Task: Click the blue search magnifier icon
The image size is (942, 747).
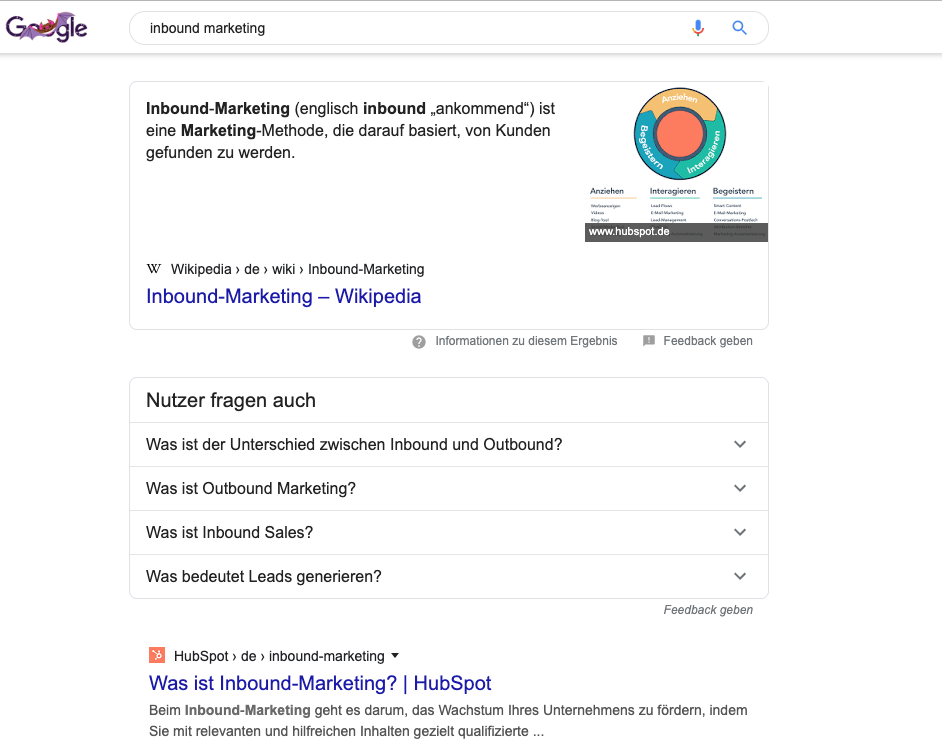Action: pyautogui.click(x=740, y=28)
